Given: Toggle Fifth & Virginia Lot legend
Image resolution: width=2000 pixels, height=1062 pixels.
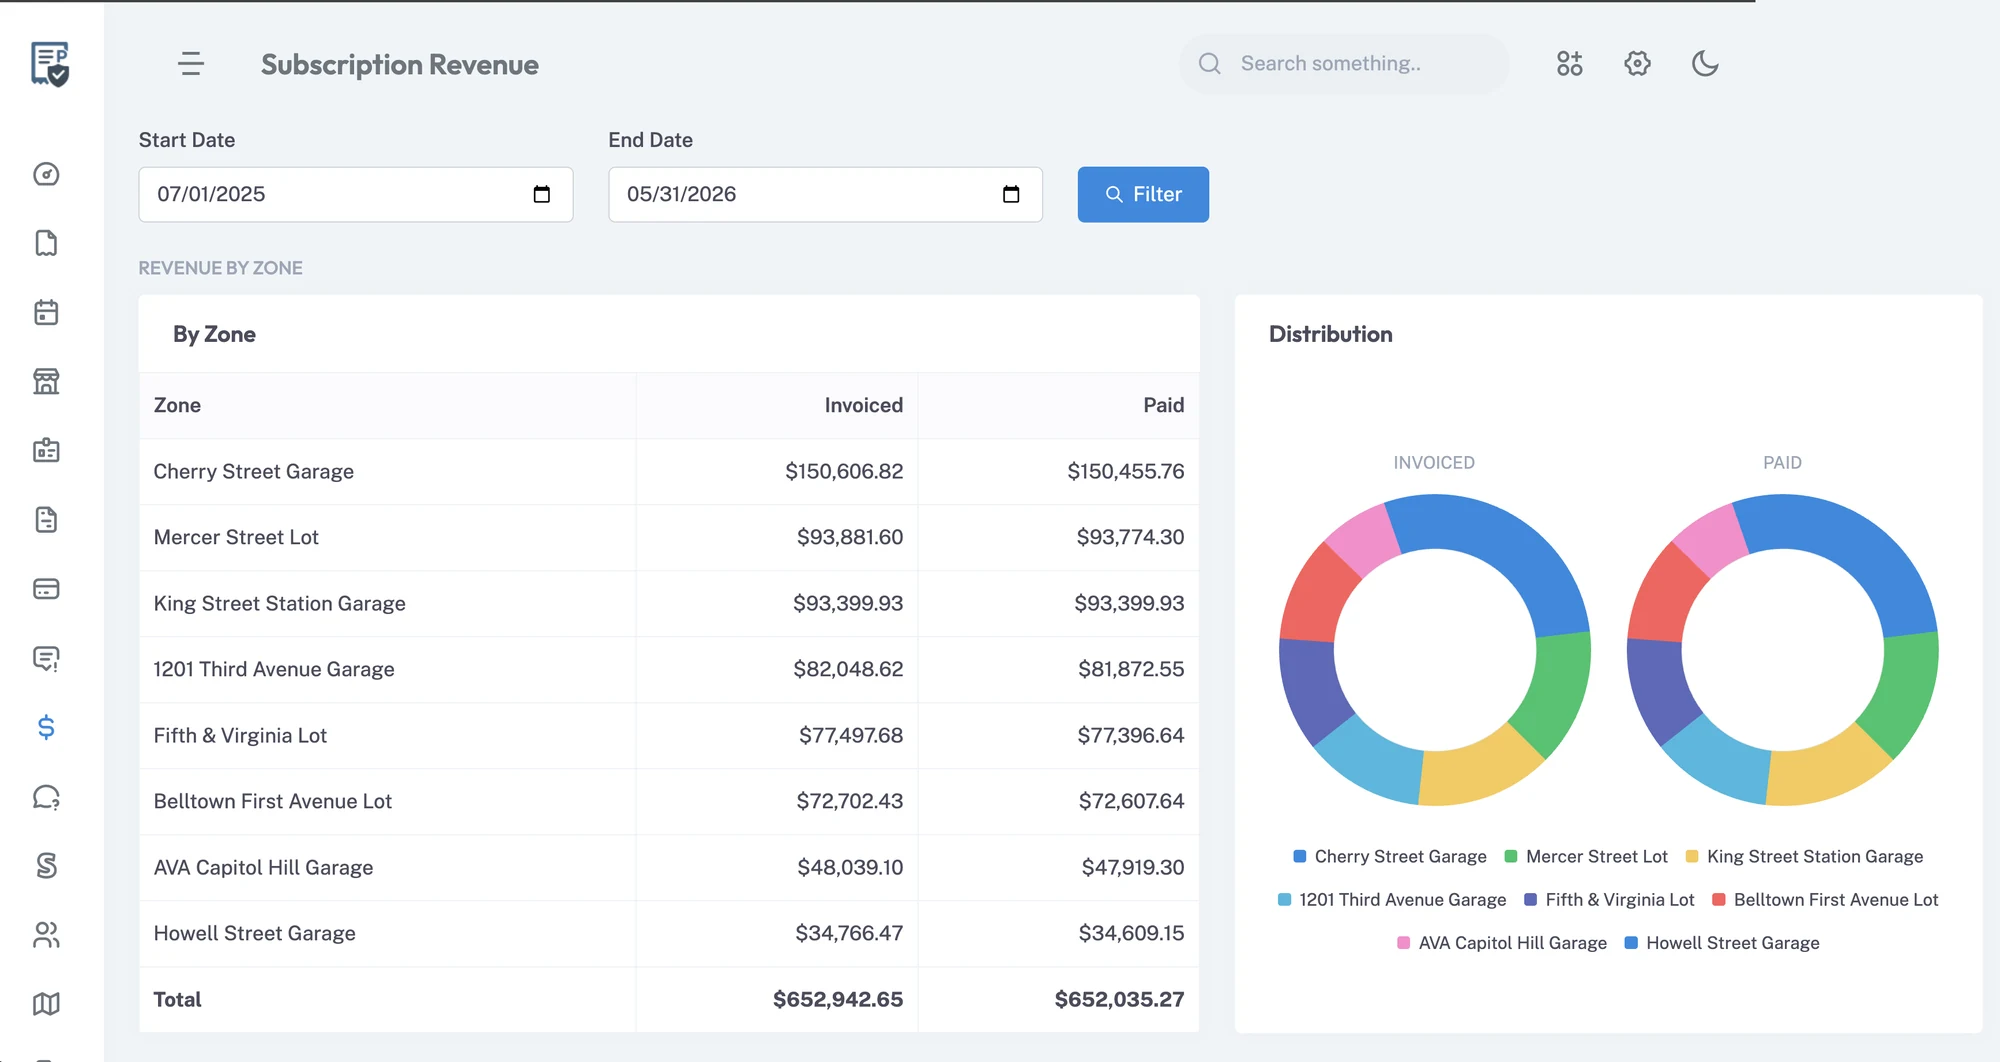Looking at the screenshot, I should point(1609,900).
